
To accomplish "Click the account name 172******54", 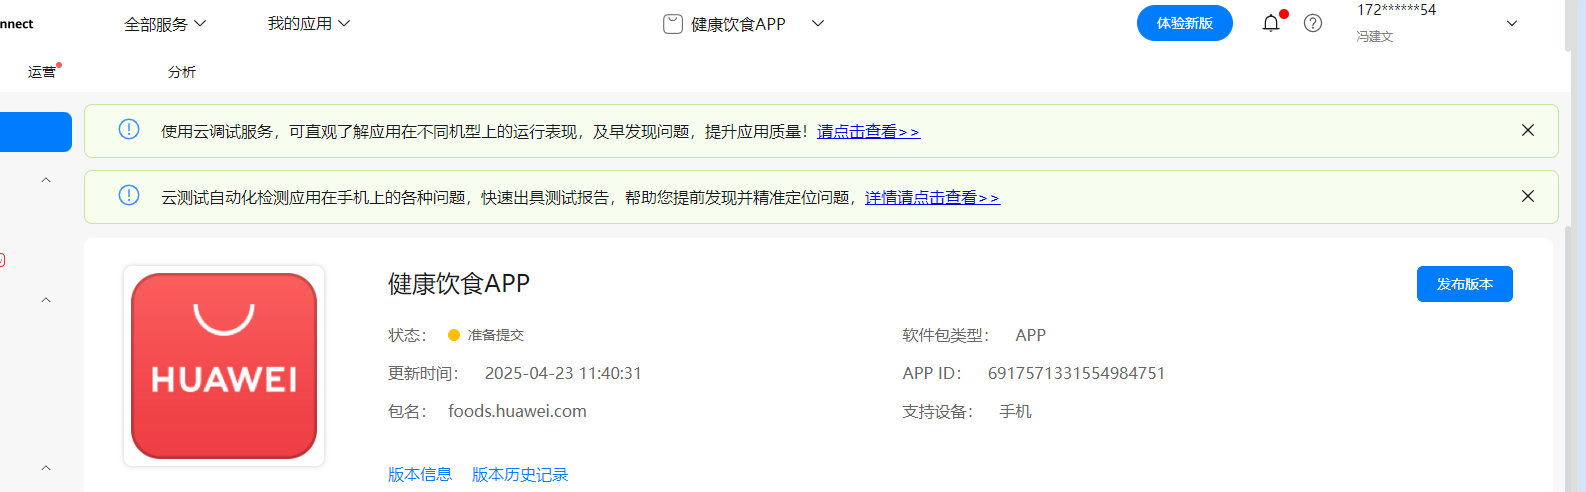I will [1396, 10].
